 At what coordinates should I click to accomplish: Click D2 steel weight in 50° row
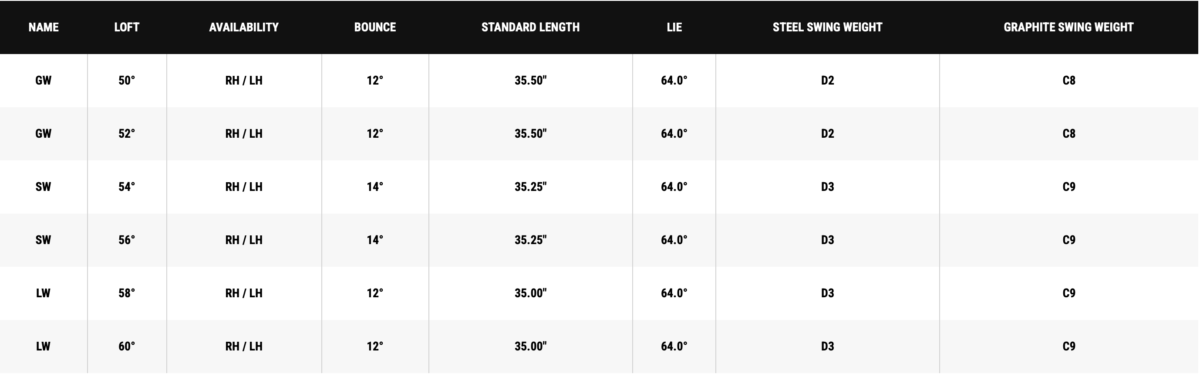827,80
